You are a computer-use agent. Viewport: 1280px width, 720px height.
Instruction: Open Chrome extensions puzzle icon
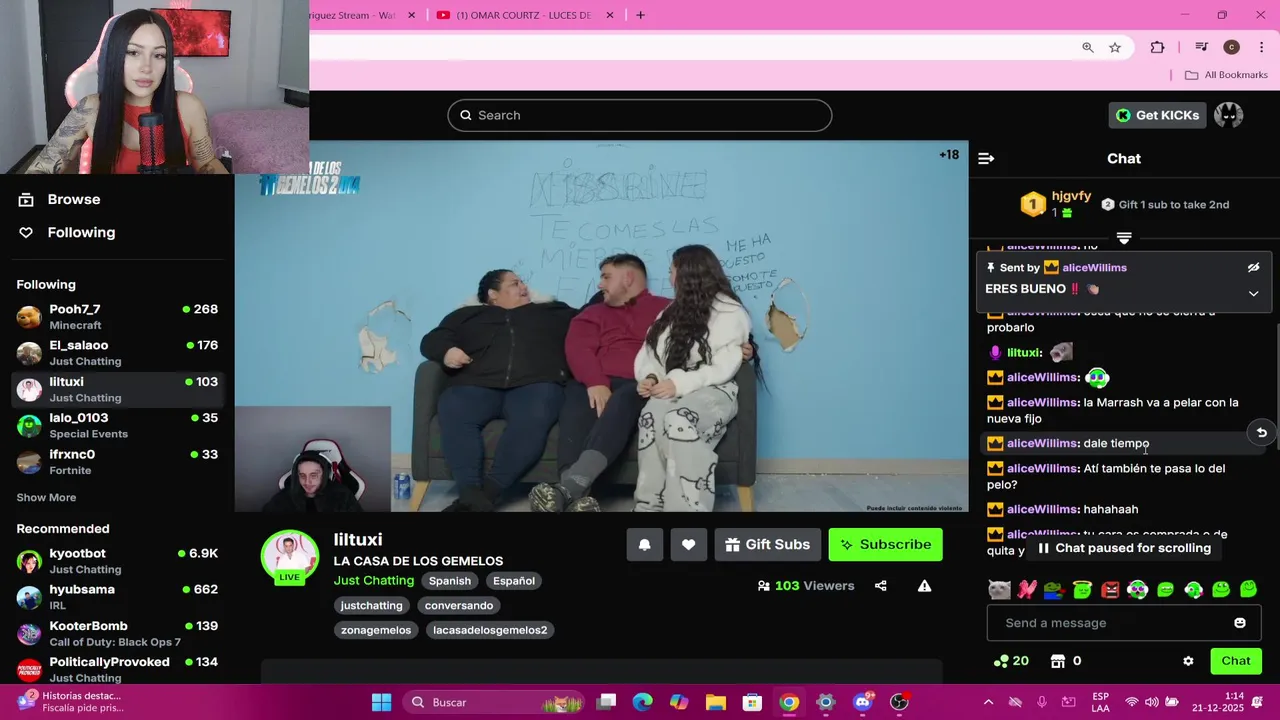[1158, 47]
